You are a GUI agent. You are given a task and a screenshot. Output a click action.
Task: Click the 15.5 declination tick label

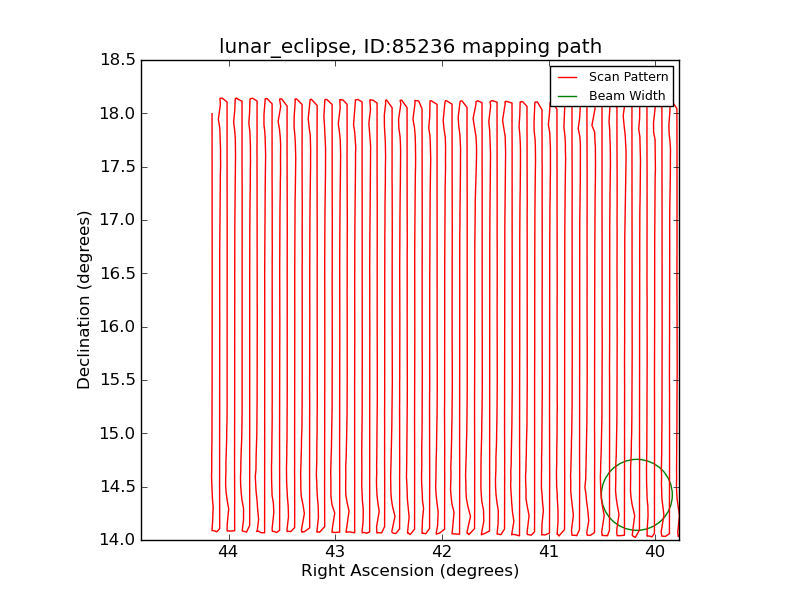click(118, 380)
